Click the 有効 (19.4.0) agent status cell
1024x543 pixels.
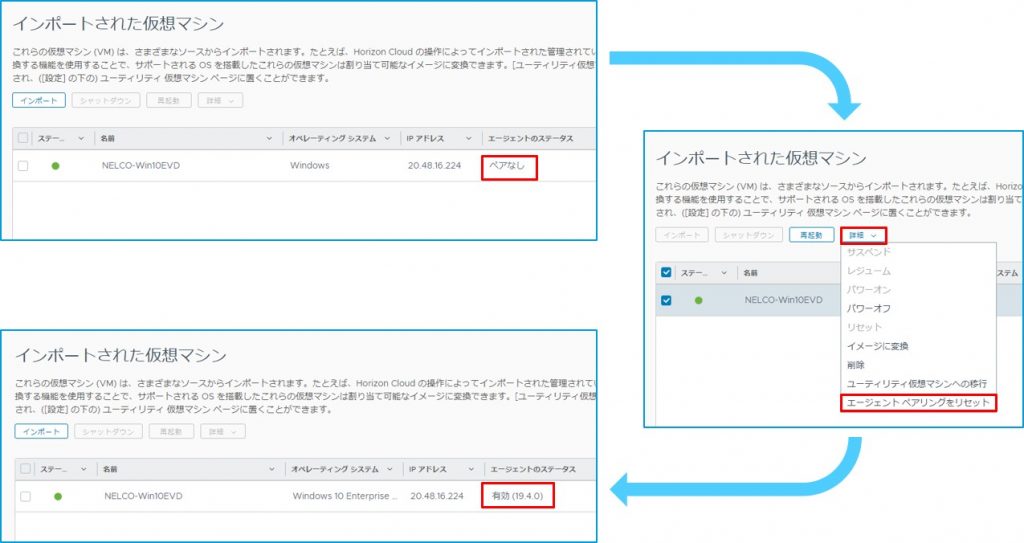pyautogui.click(x=517, y=497)
